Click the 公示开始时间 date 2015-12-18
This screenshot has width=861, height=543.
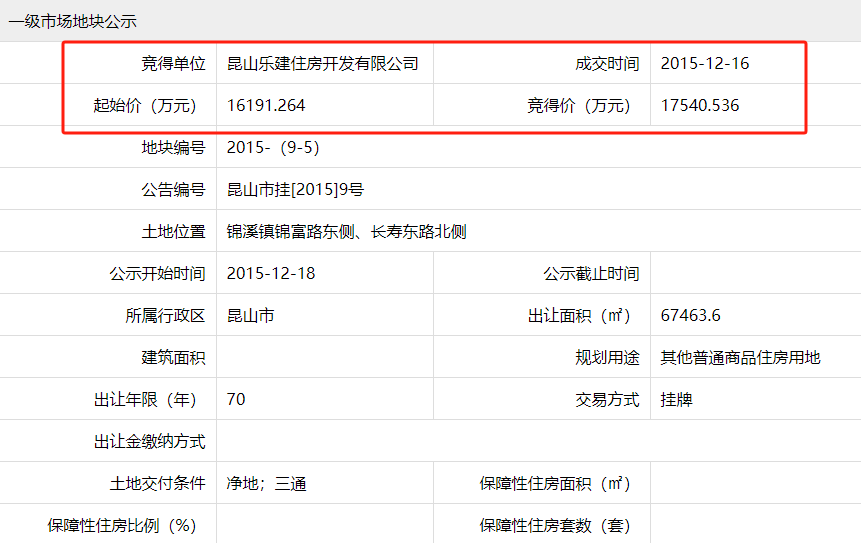271,274
